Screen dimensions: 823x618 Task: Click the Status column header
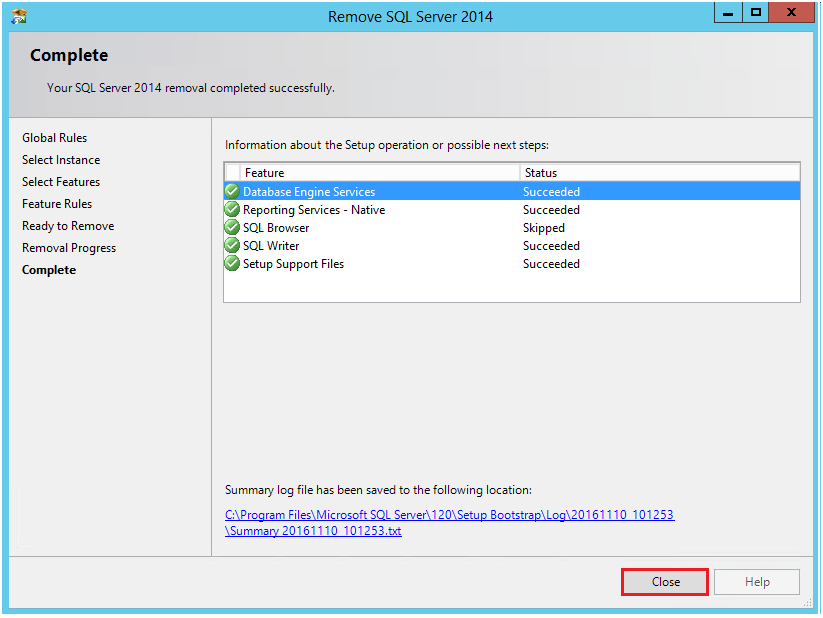click(x=660, y=173)
